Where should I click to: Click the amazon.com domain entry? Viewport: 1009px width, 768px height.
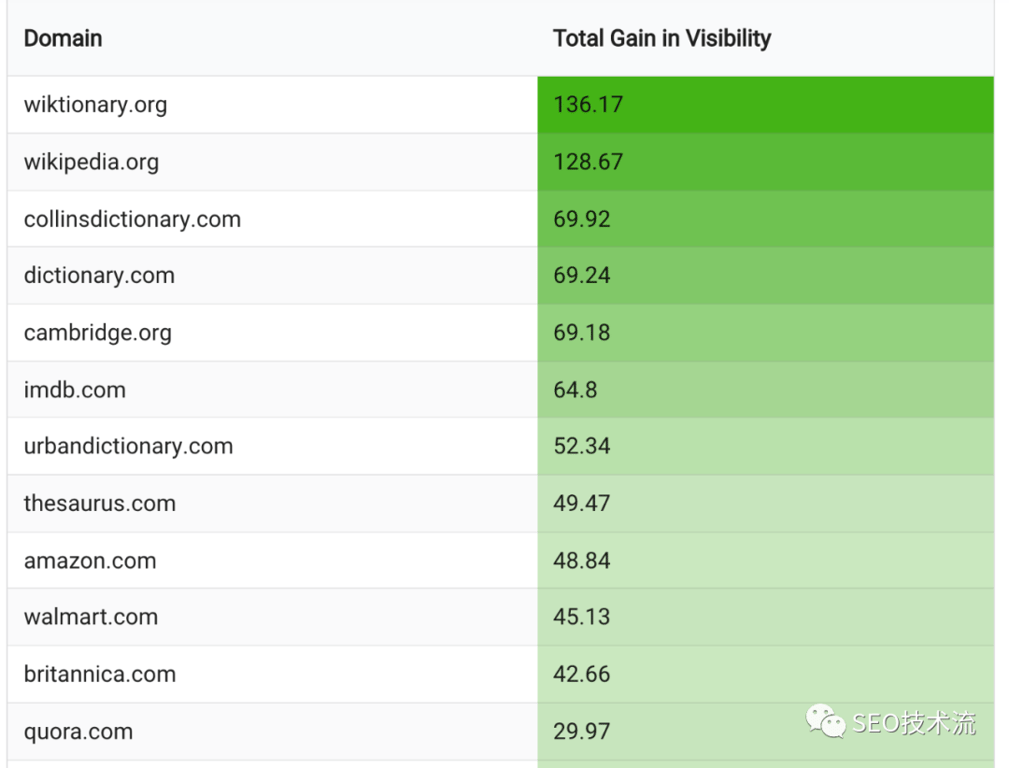[90, 561]
